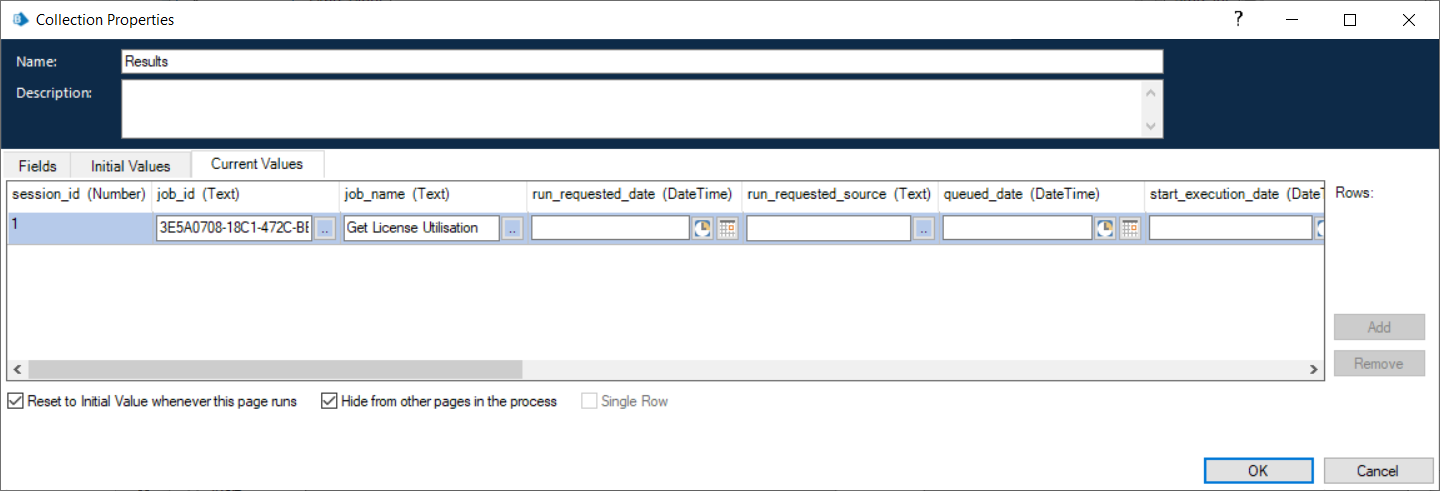Click the job_name (Text) column header

click(x=433, y=194)
